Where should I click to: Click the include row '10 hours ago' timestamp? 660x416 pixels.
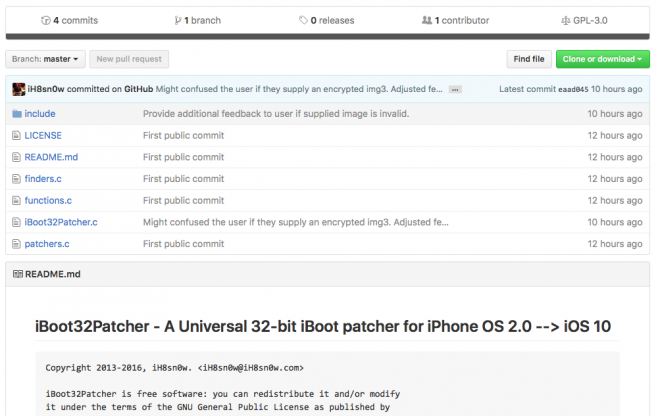615,114
